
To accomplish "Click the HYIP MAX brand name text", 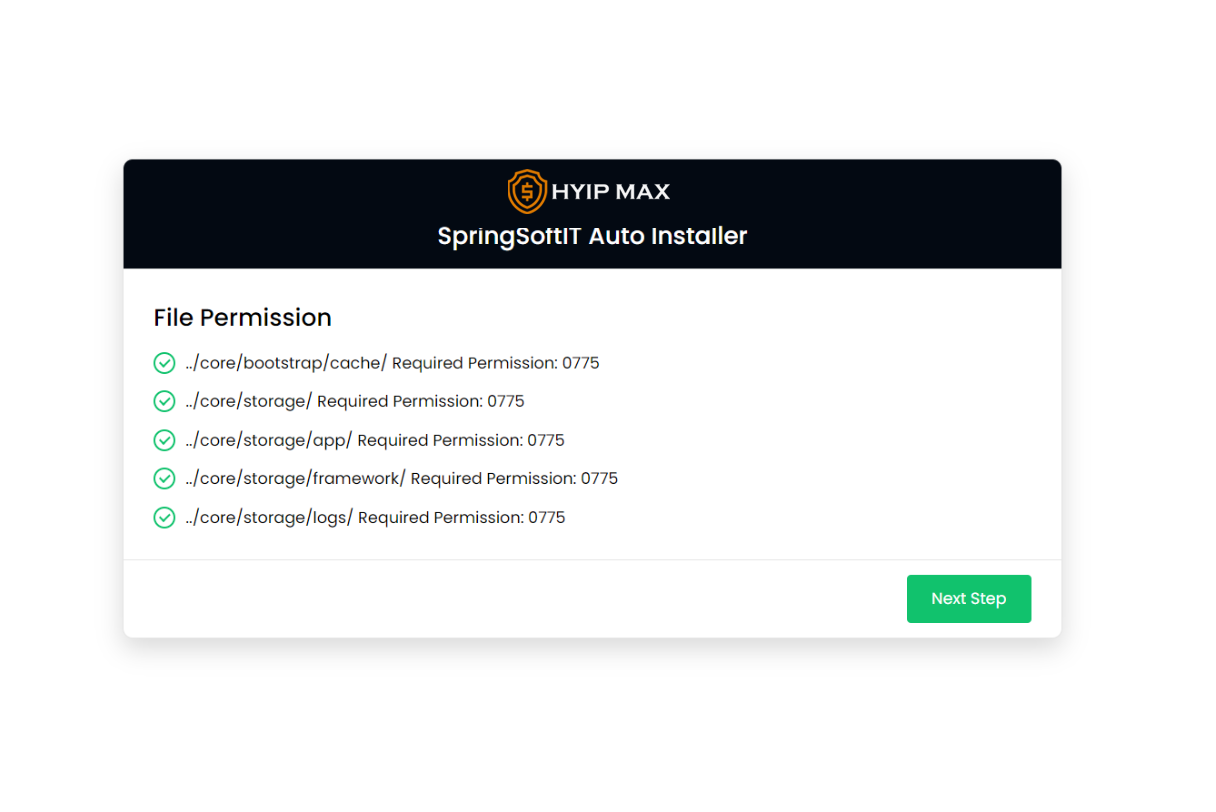I will click(610, 192).
